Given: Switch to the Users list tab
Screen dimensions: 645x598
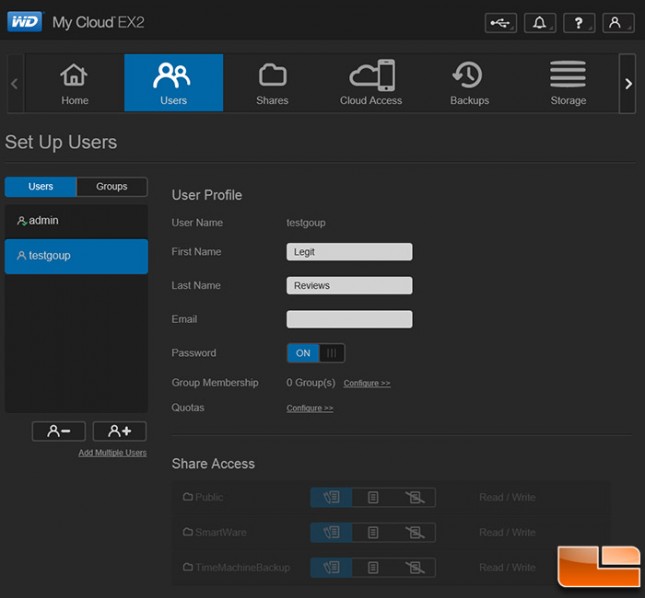Looking at the screenshot, I should [x=41, y=187].
